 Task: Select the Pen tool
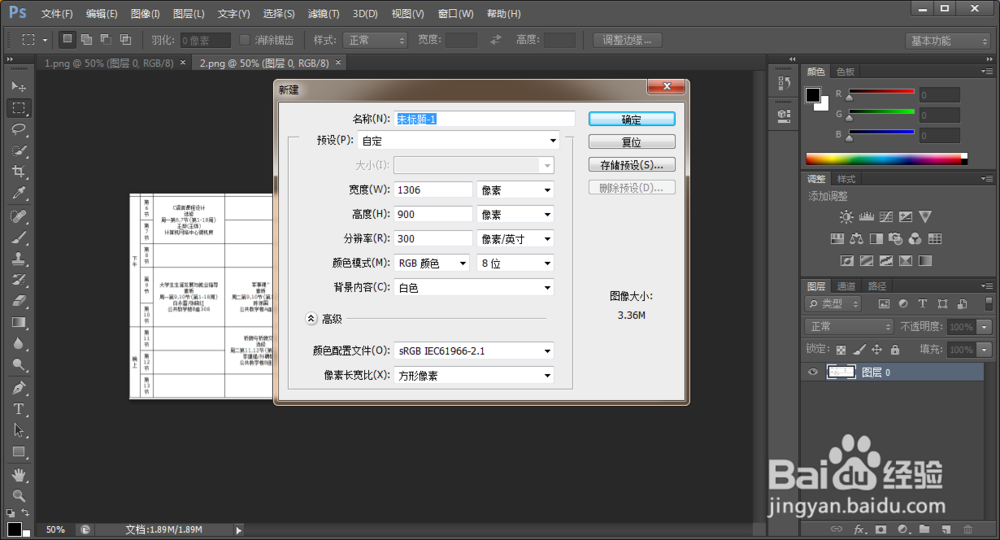point(18,388)
